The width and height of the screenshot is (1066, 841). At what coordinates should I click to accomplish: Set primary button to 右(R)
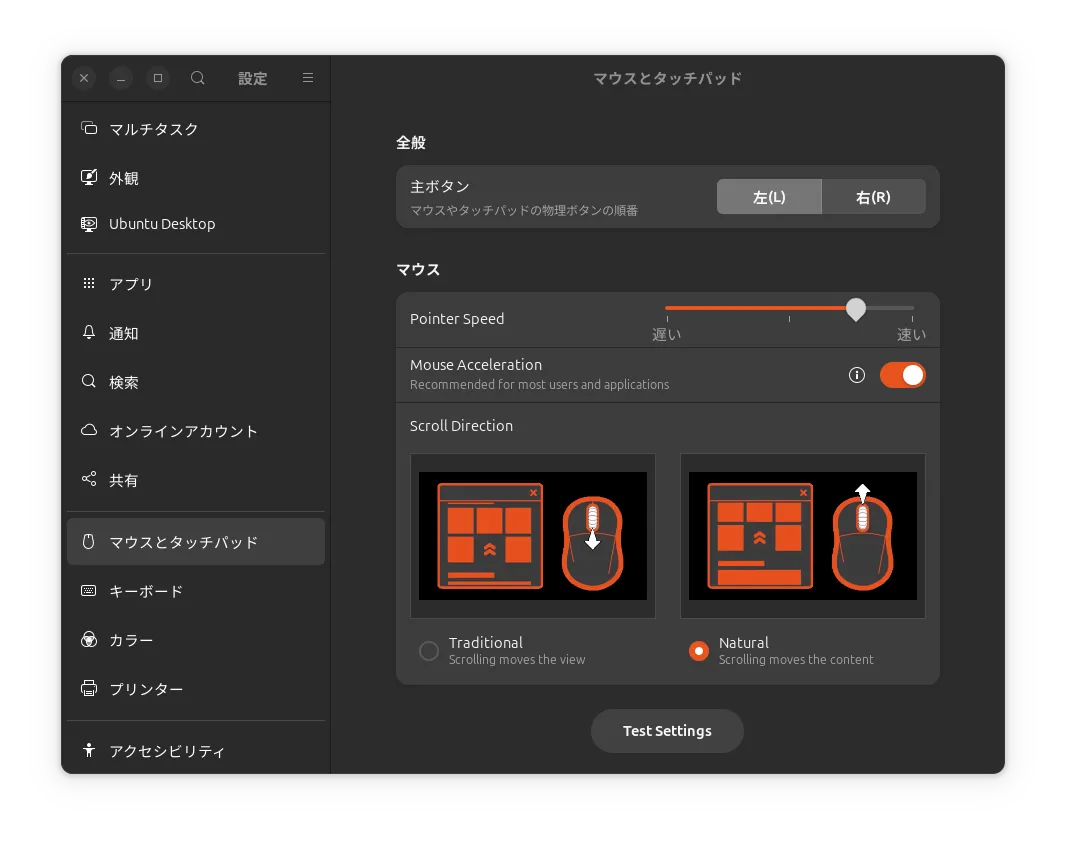coord(874,197)
